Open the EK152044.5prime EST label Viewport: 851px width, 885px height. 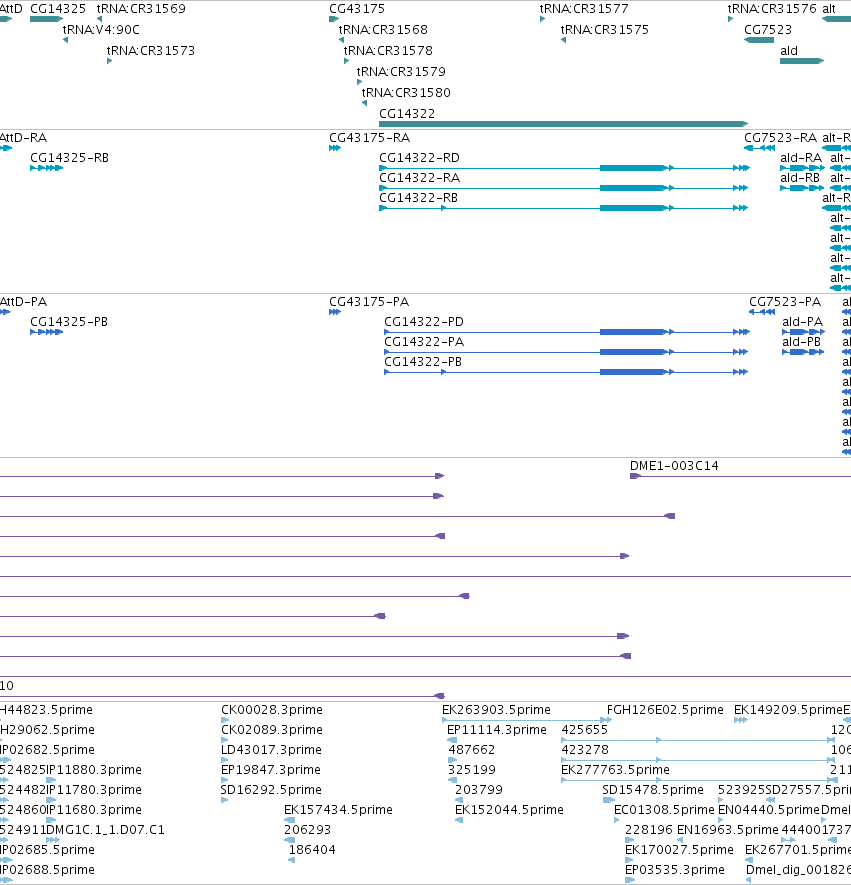[x=509, y=810]
